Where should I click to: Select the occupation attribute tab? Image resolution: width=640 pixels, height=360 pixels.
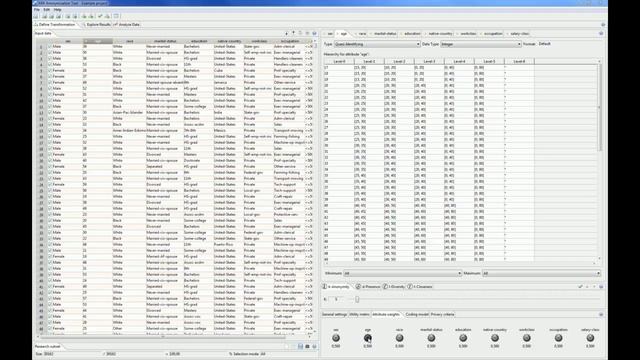coord(492,34)
